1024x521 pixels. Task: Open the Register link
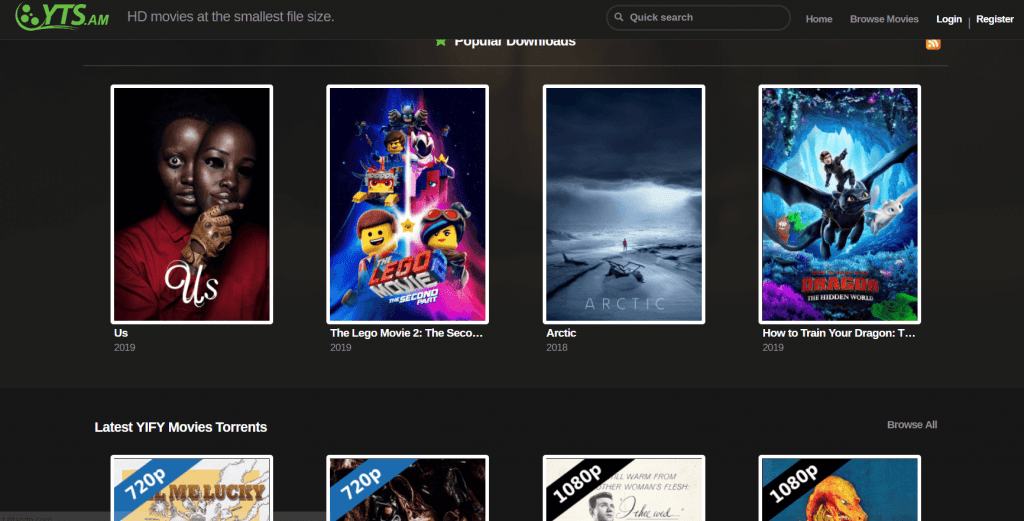point(994,19)
